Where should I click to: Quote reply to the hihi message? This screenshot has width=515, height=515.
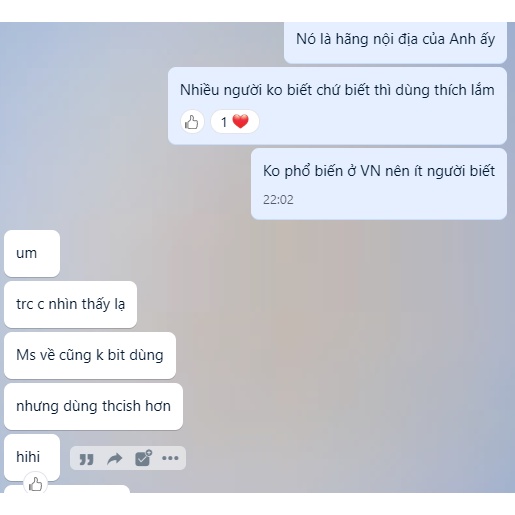(86, 459)
